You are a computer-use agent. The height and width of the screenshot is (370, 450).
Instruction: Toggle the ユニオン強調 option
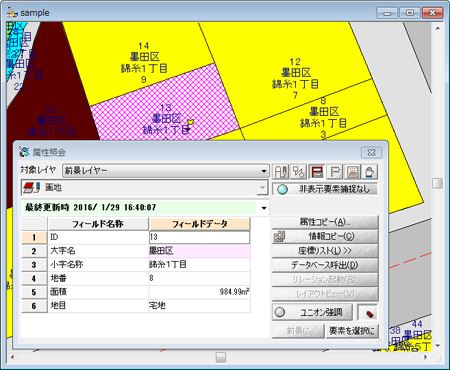[x=312, y=312]
